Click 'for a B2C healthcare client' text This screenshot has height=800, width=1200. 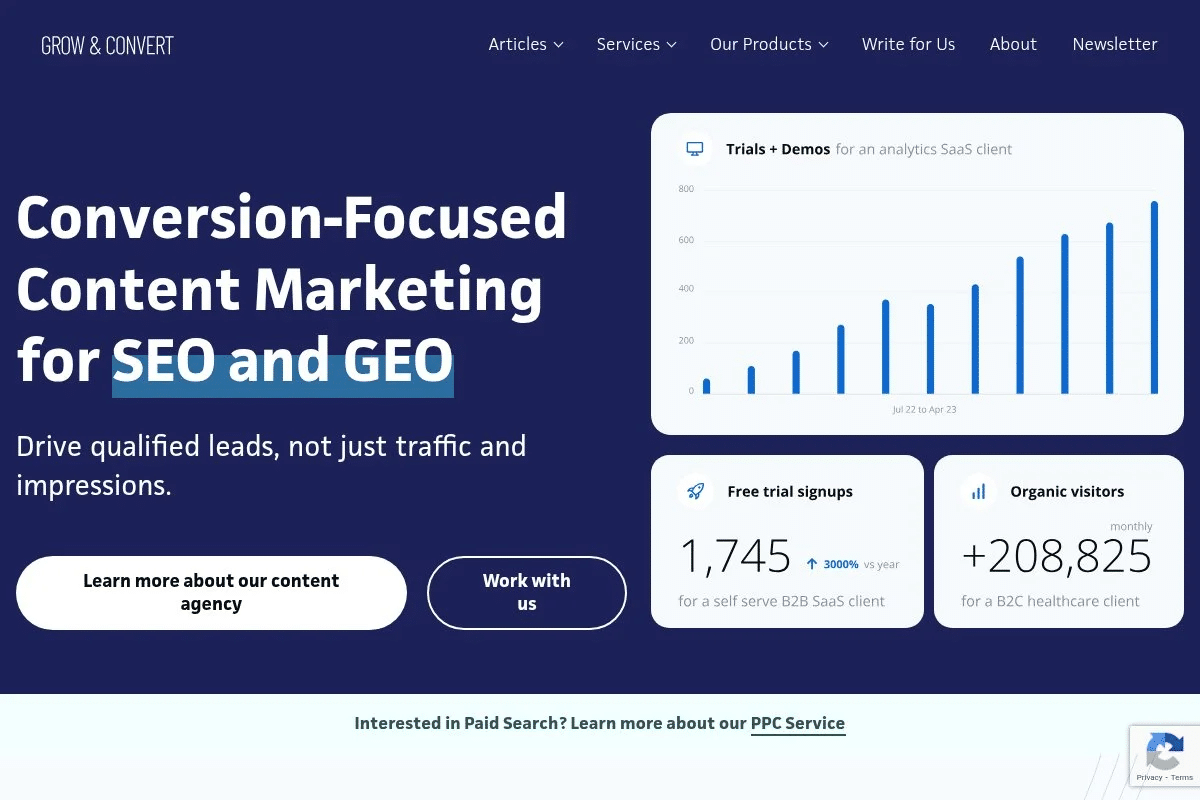click(x=1051, y=601)
